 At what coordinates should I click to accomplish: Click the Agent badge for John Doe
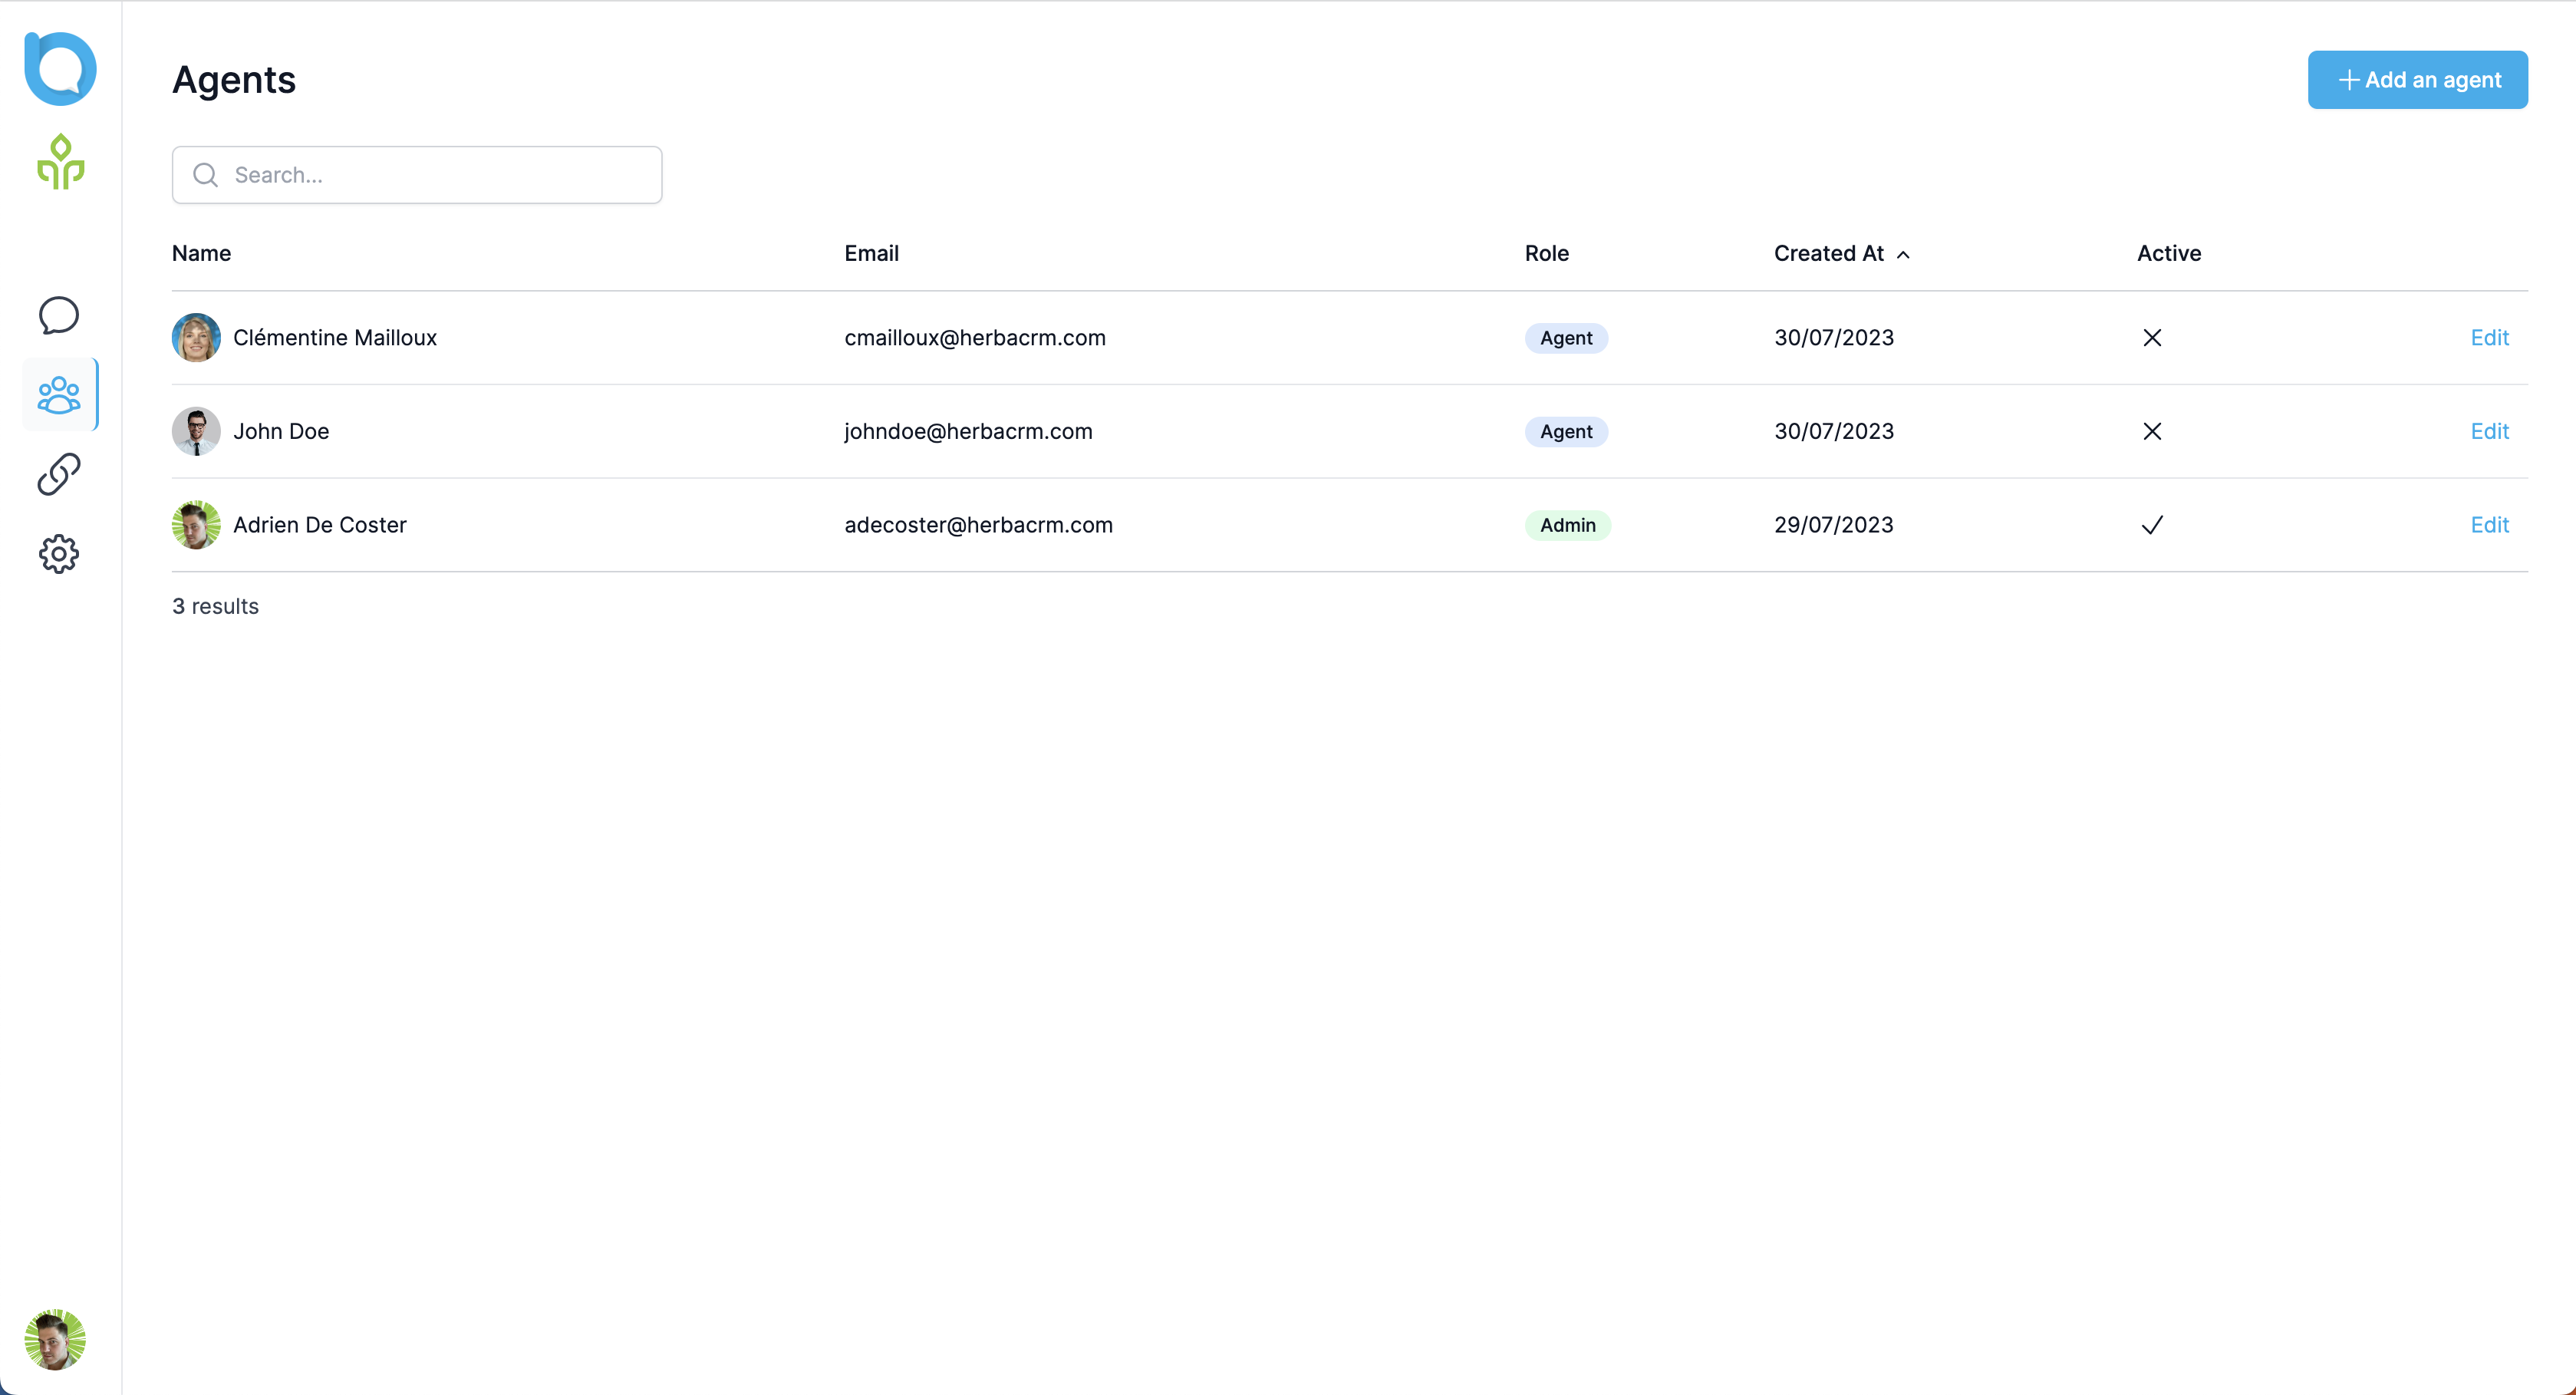[1566, 431]
